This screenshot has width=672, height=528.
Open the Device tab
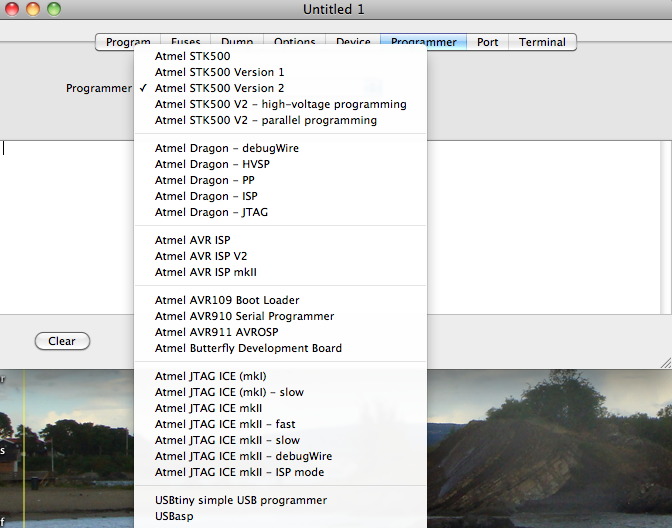[x=353, y=42]
